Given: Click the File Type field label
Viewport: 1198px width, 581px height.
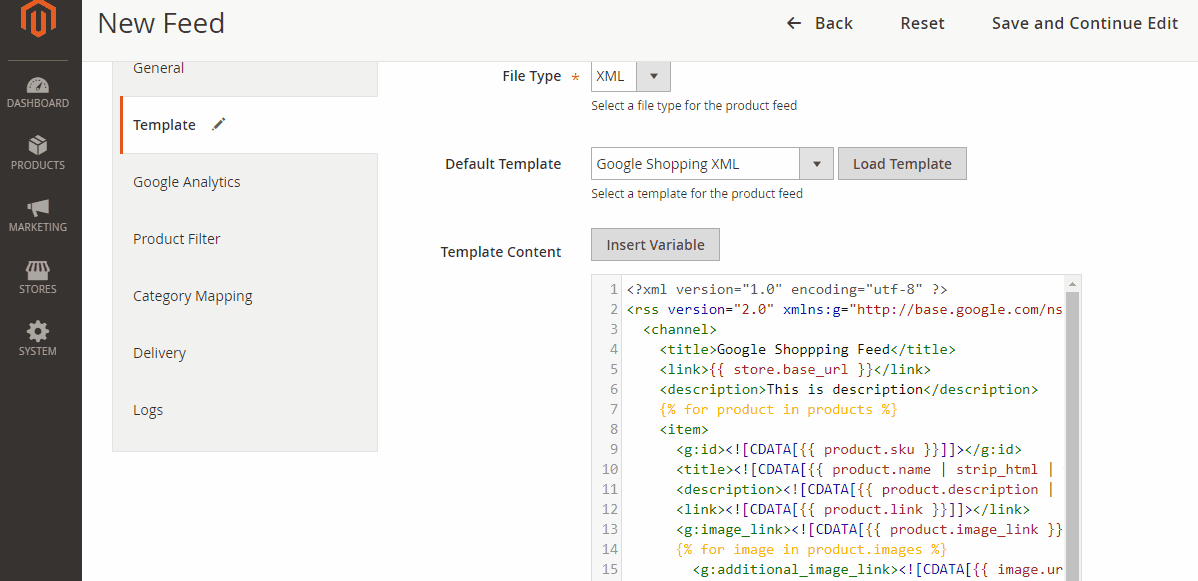Looking at the screenshot, I should pos(532,76).
